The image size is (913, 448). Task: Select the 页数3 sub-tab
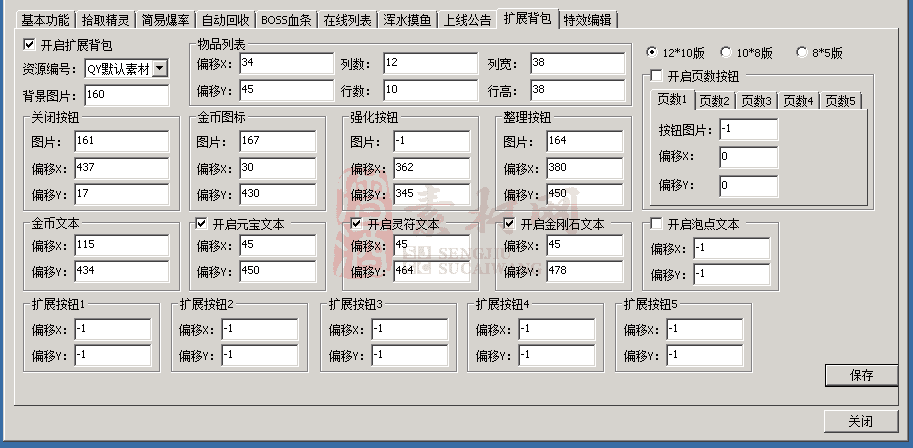756,101
